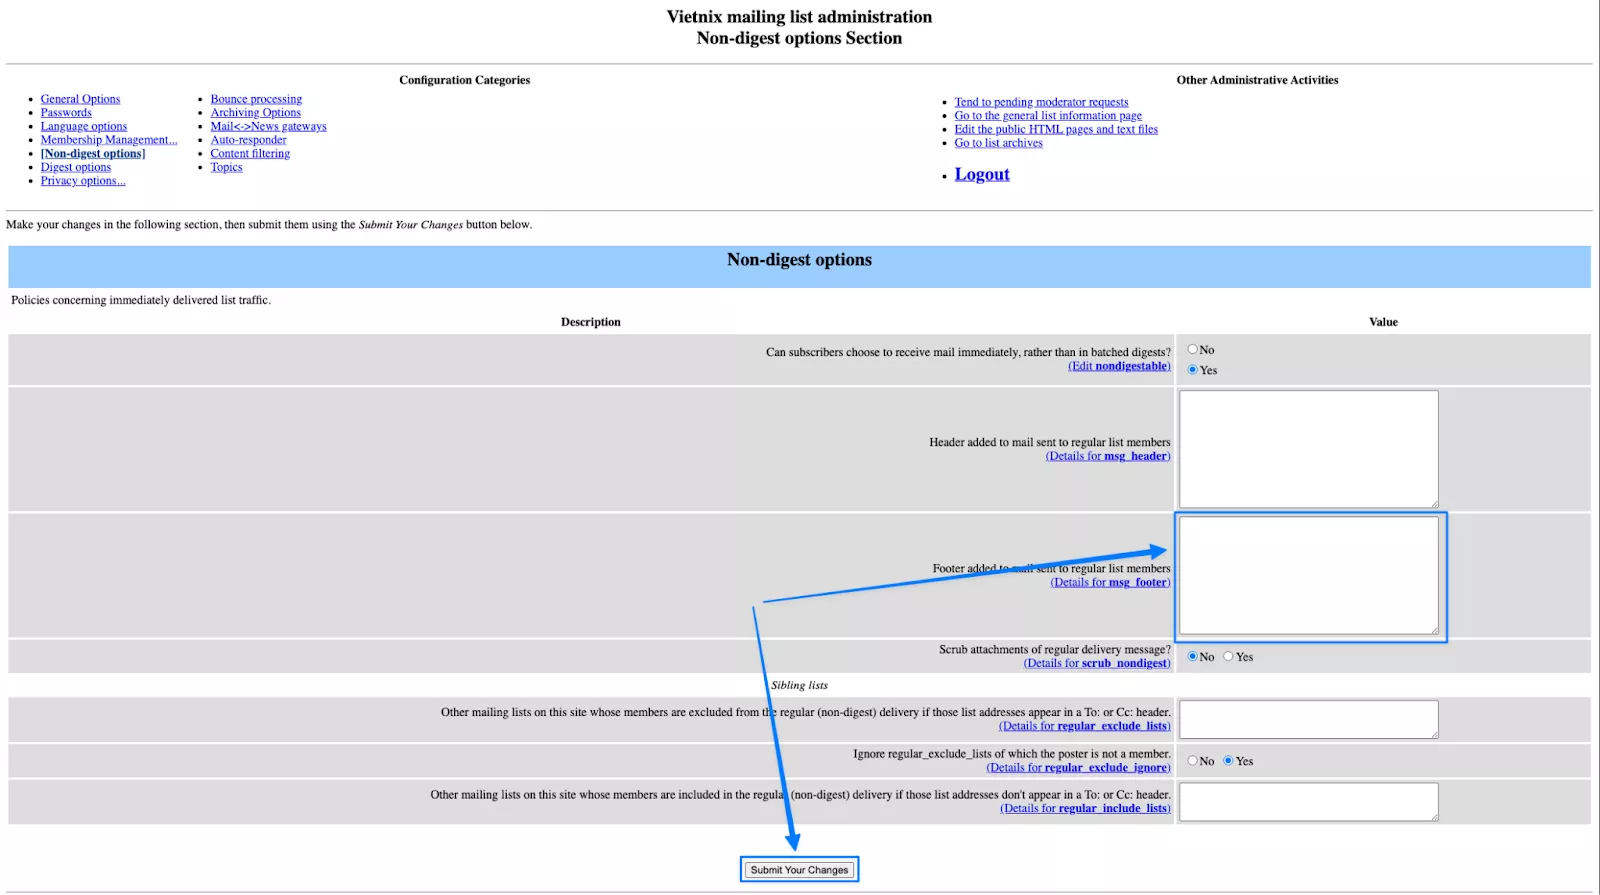Screen dimensions: 1600x895
Task: Open Details for scrub_nondigest link
Action: 1096,664
